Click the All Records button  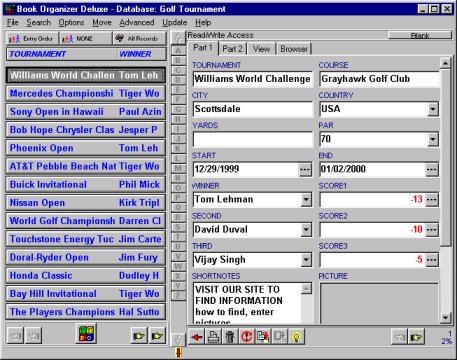pyautogui.click(x=140, y=39)
